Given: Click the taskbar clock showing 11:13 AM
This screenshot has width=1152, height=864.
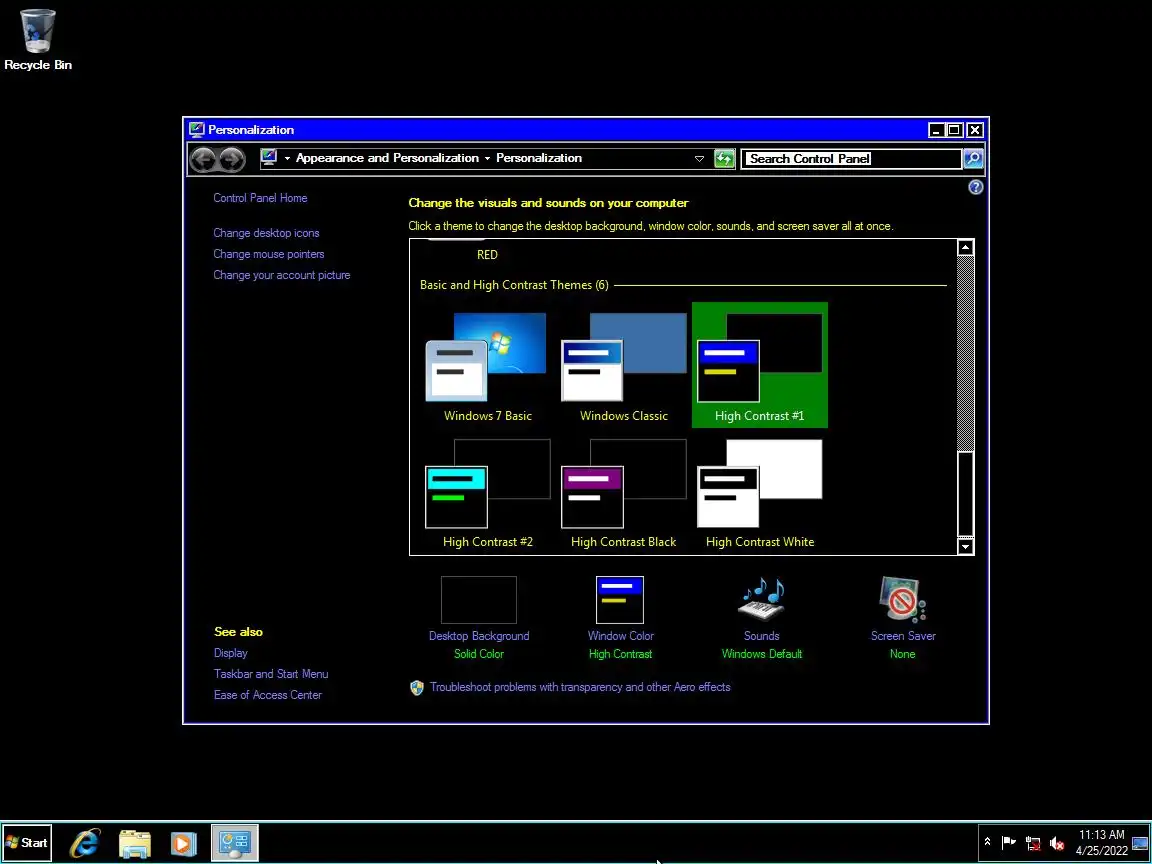Looking at the screenshot, I should click(1101, 843).
